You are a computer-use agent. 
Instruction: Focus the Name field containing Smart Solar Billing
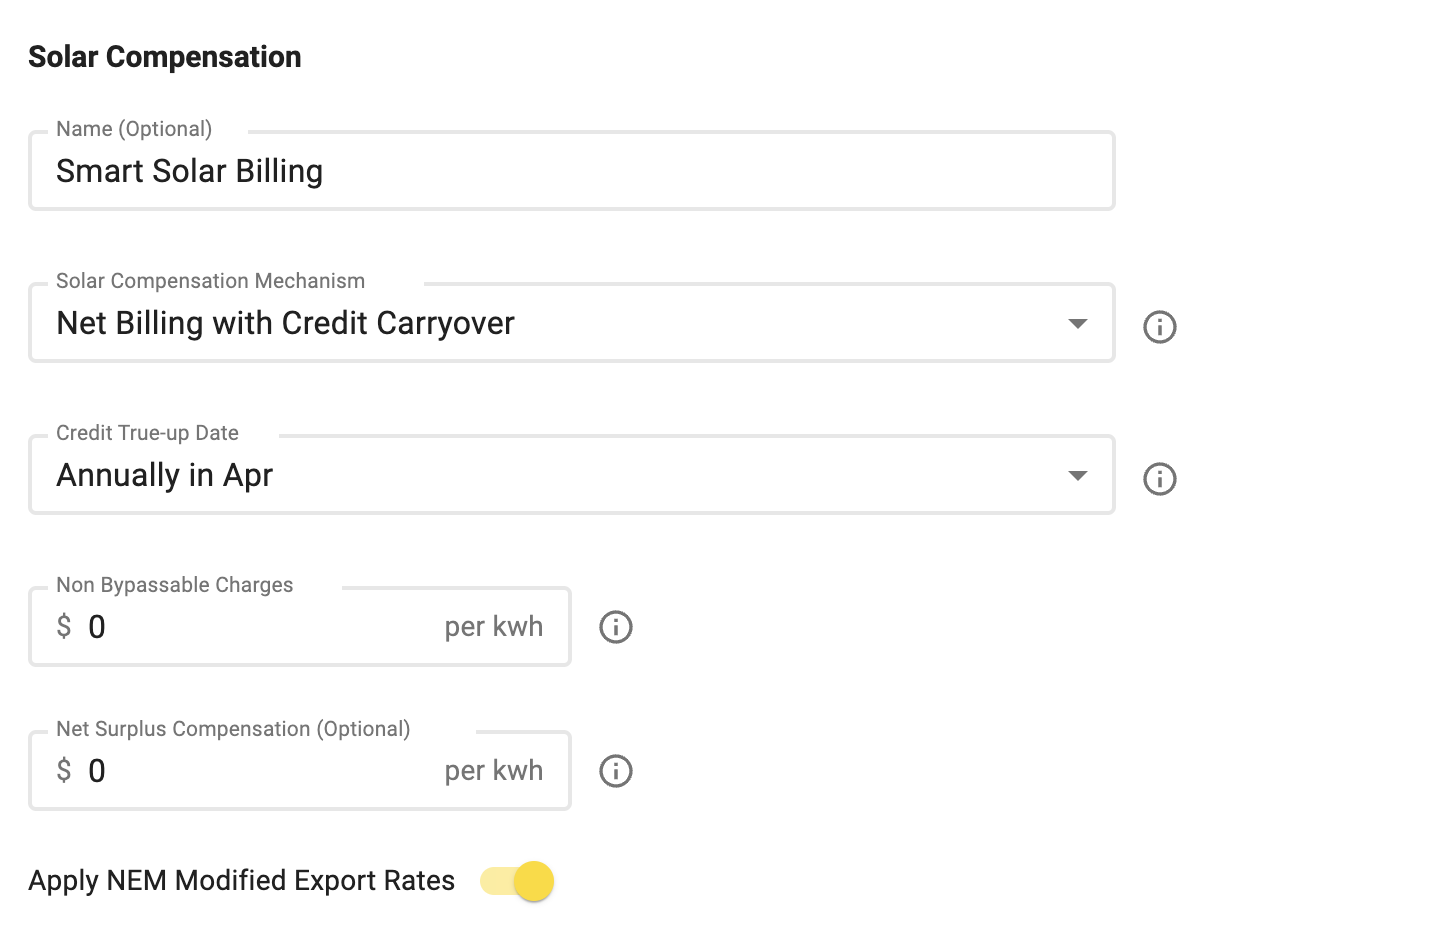[x=572, y=171]
